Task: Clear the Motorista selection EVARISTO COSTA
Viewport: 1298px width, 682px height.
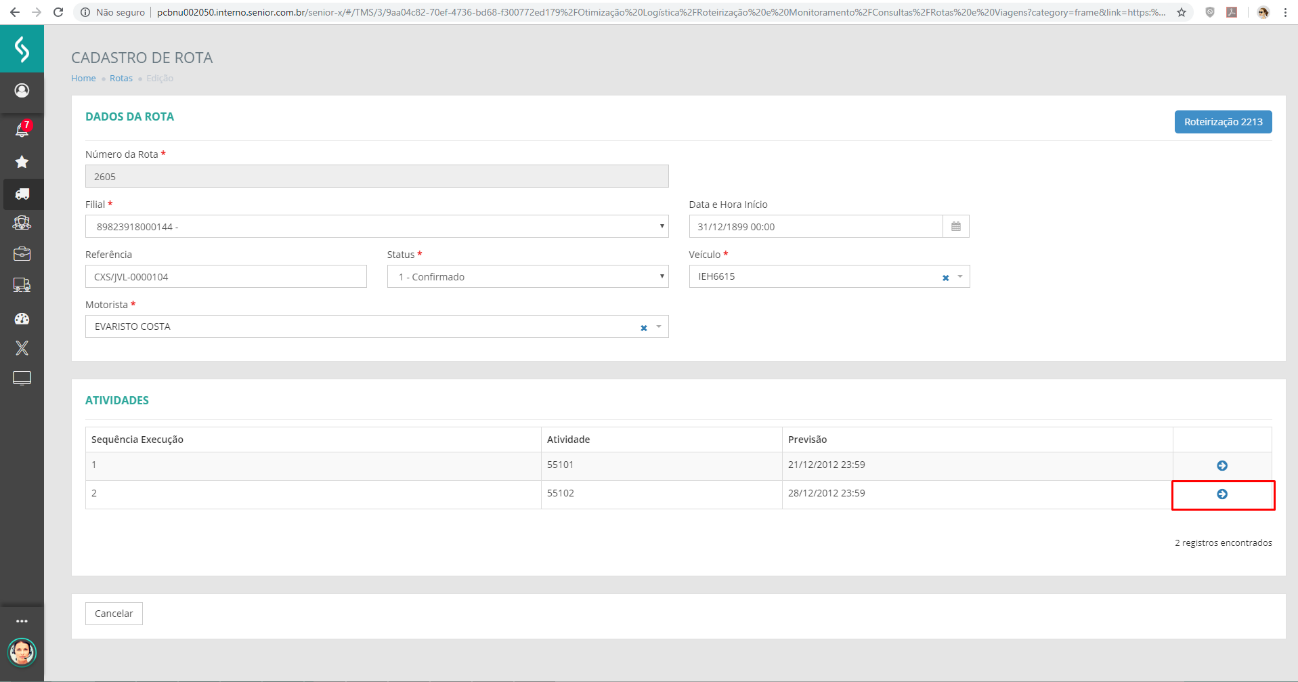Action: coord(644,328)
